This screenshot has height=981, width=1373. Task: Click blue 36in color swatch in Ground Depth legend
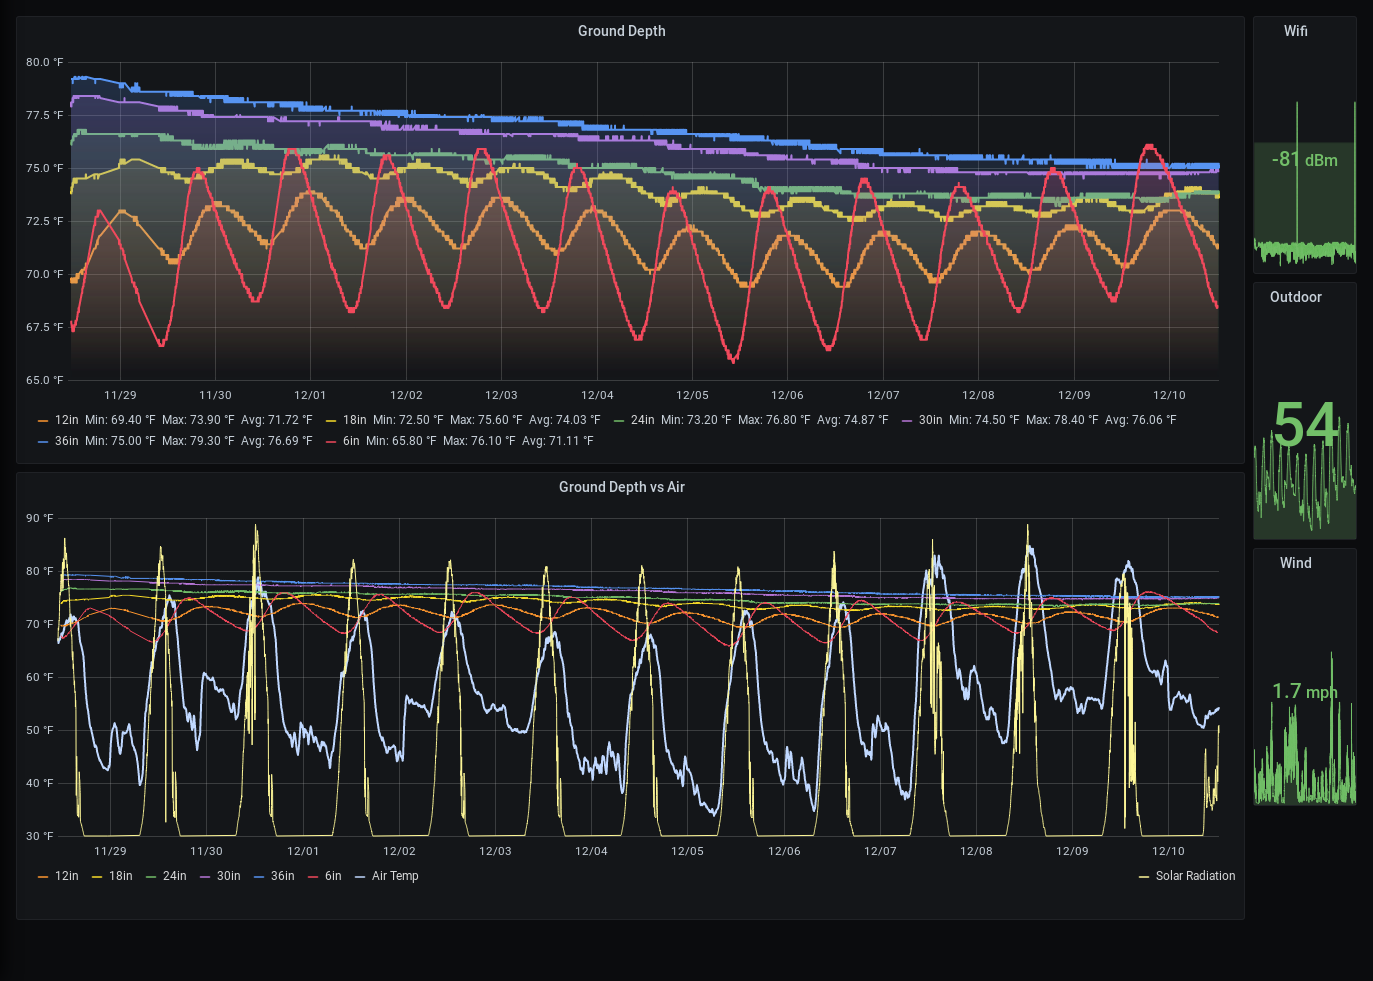click(43, 442)
